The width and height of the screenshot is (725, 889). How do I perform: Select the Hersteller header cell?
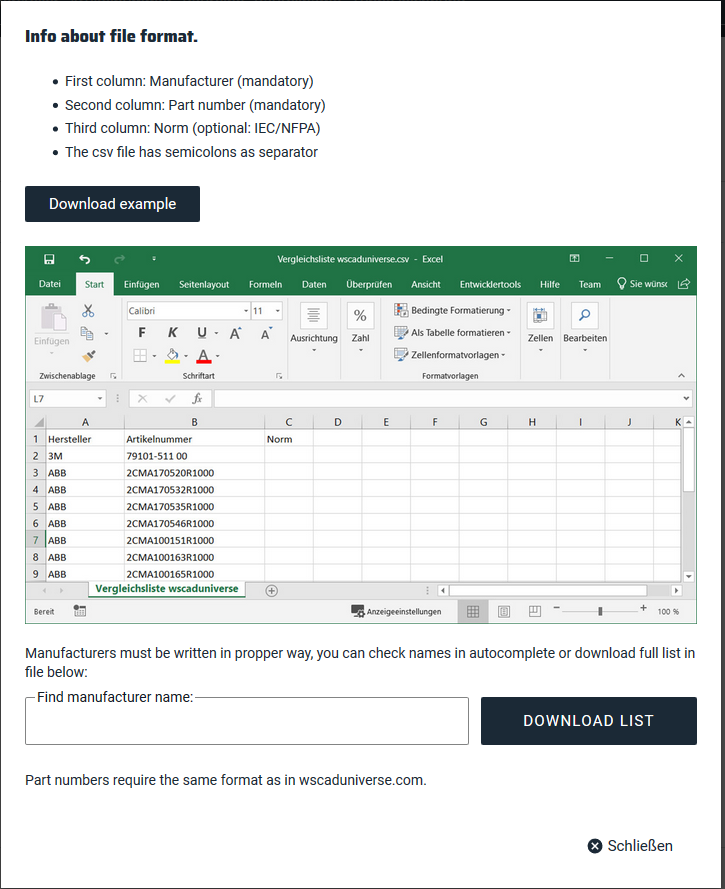[85, 439]
